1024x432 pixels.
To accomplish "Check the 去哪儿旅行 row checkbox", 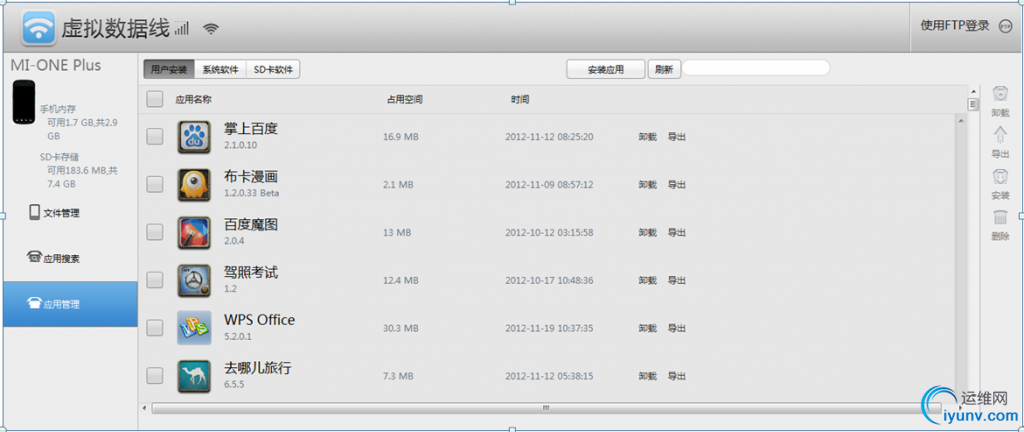I will pos(155,375).
